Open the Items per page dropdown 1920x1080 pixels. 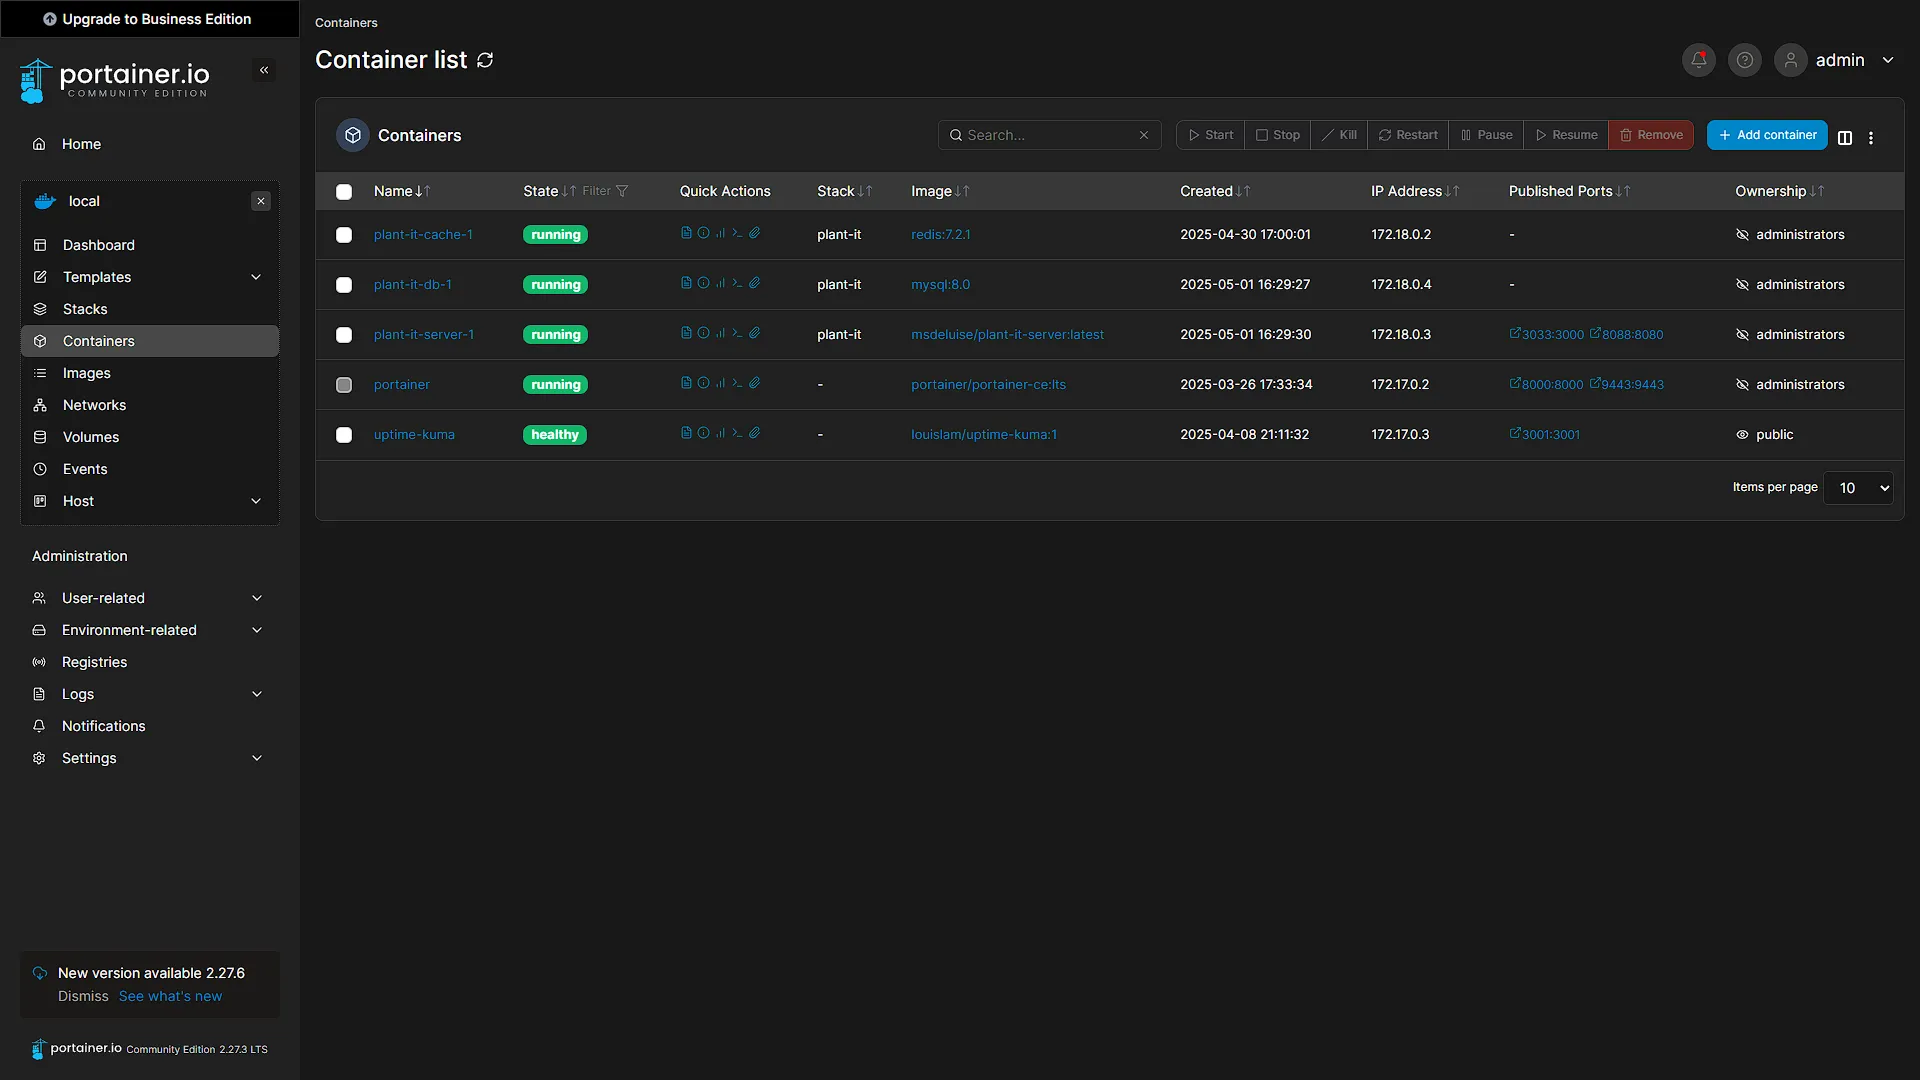pyautogui.click(x=1858, y=488)
